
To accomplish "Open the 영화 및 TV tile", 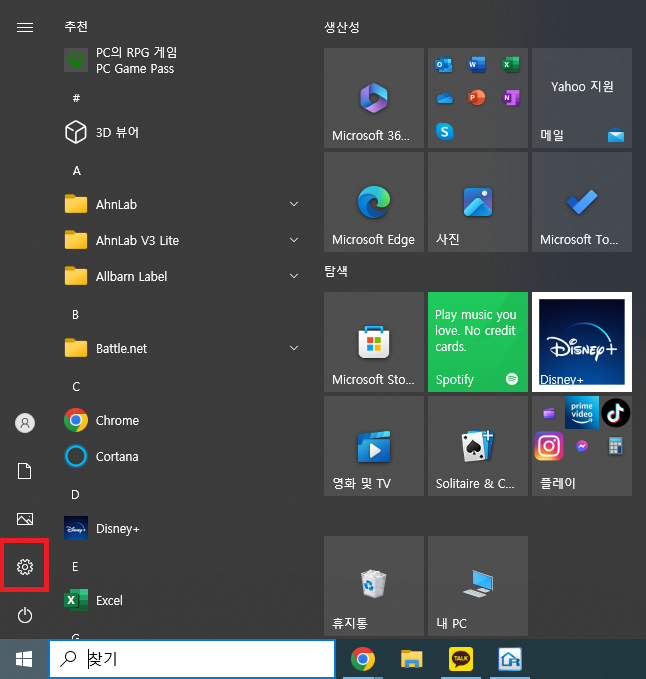I will point(374,446).
